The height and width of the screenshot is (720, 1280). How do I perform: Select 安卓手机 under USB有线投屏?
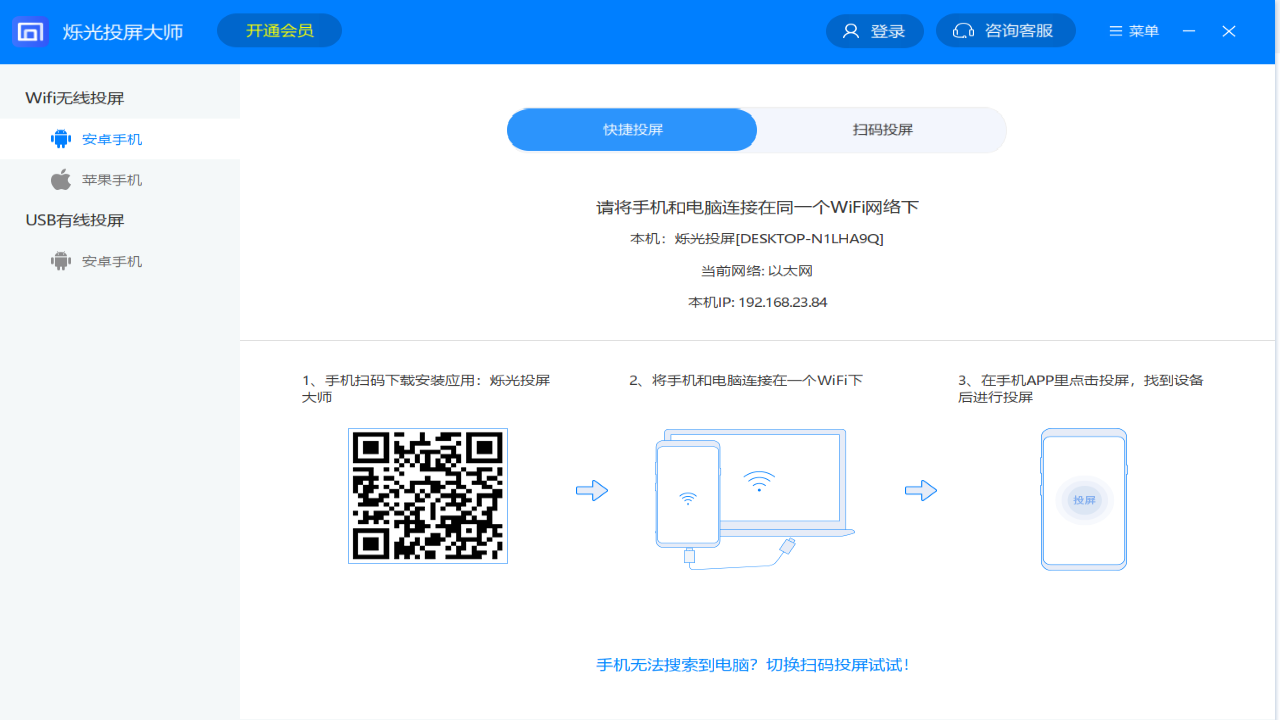112,261
